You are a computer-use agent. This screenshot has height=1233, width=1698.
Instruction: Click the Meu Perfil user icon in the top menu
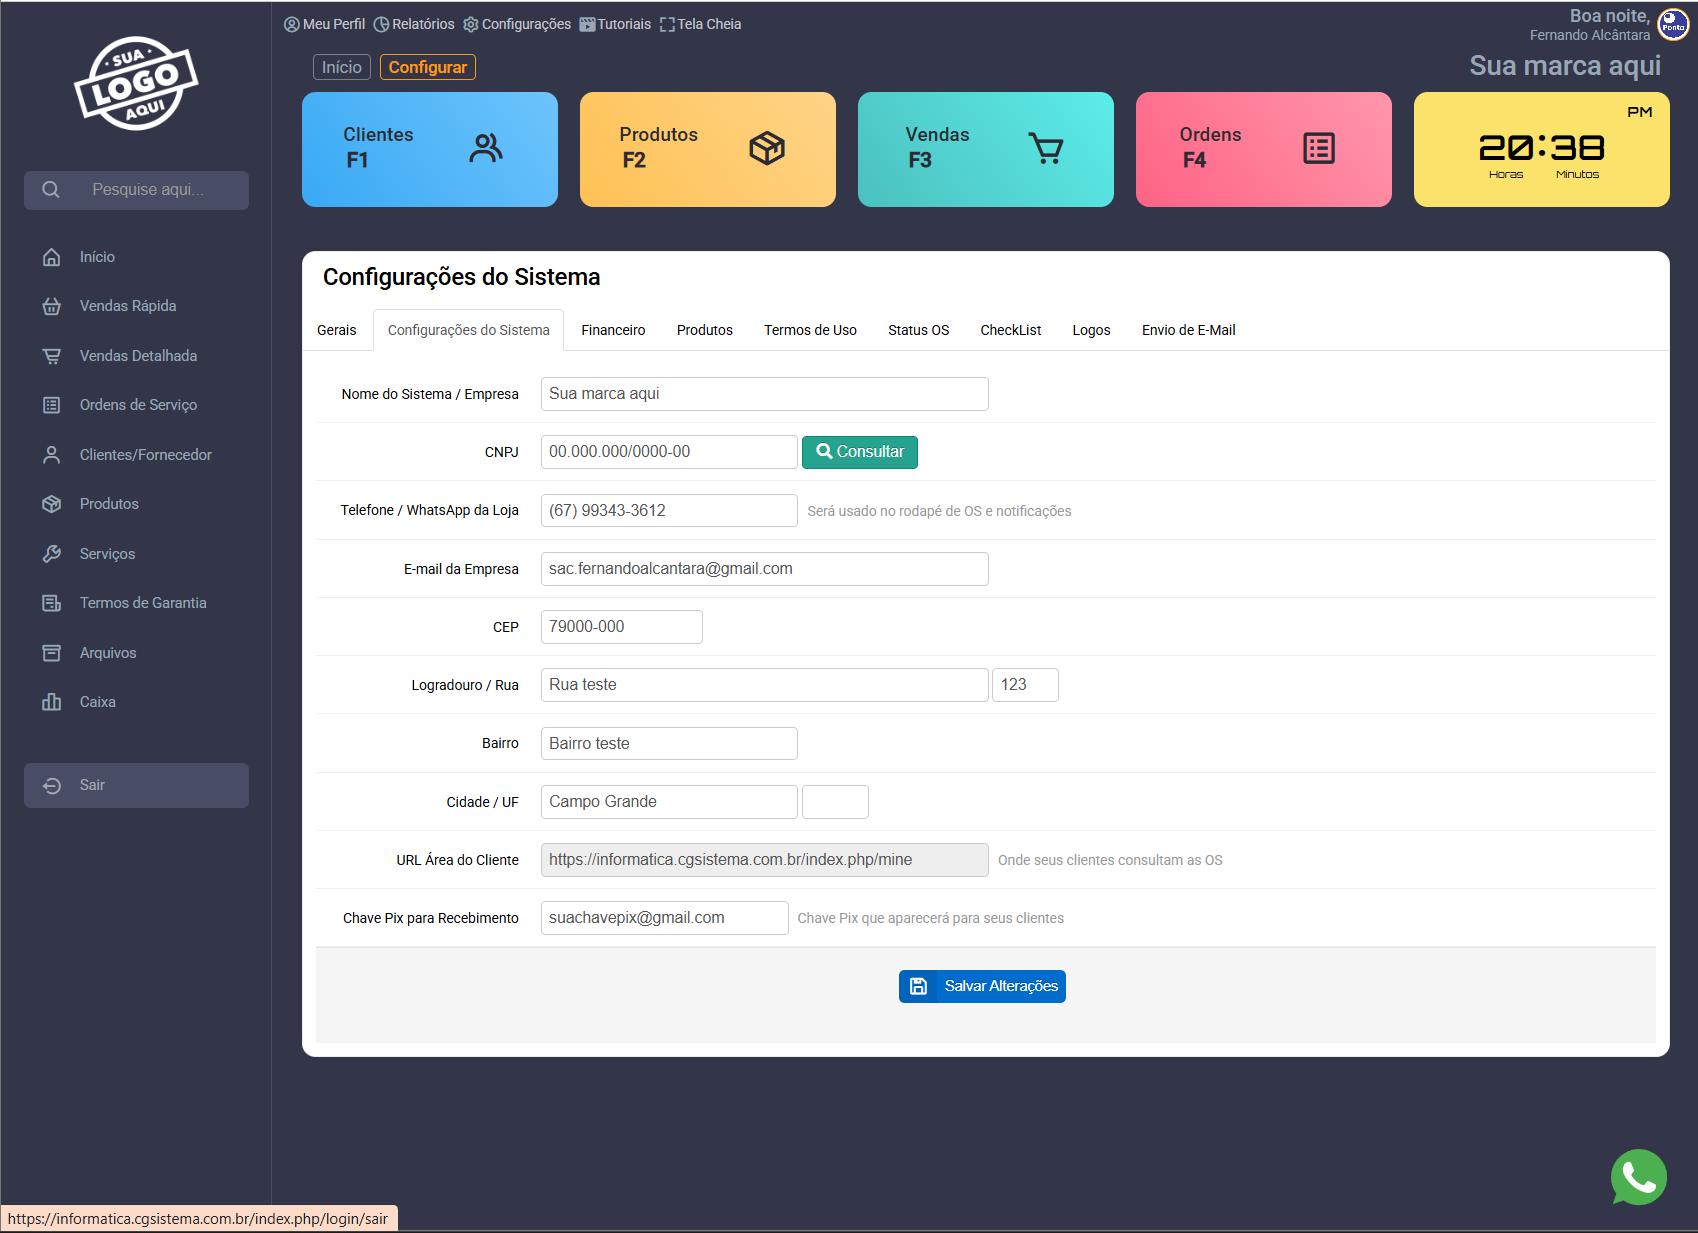tap(292, 24)
